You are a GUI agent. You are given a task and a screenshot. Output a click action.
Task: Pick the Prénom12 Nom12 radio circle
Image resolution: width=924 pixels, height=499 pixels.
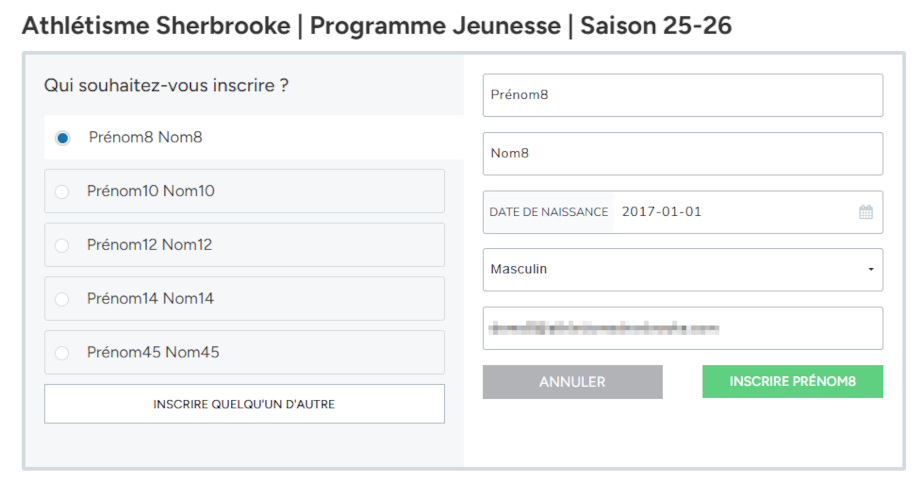(x=62, y=245)
